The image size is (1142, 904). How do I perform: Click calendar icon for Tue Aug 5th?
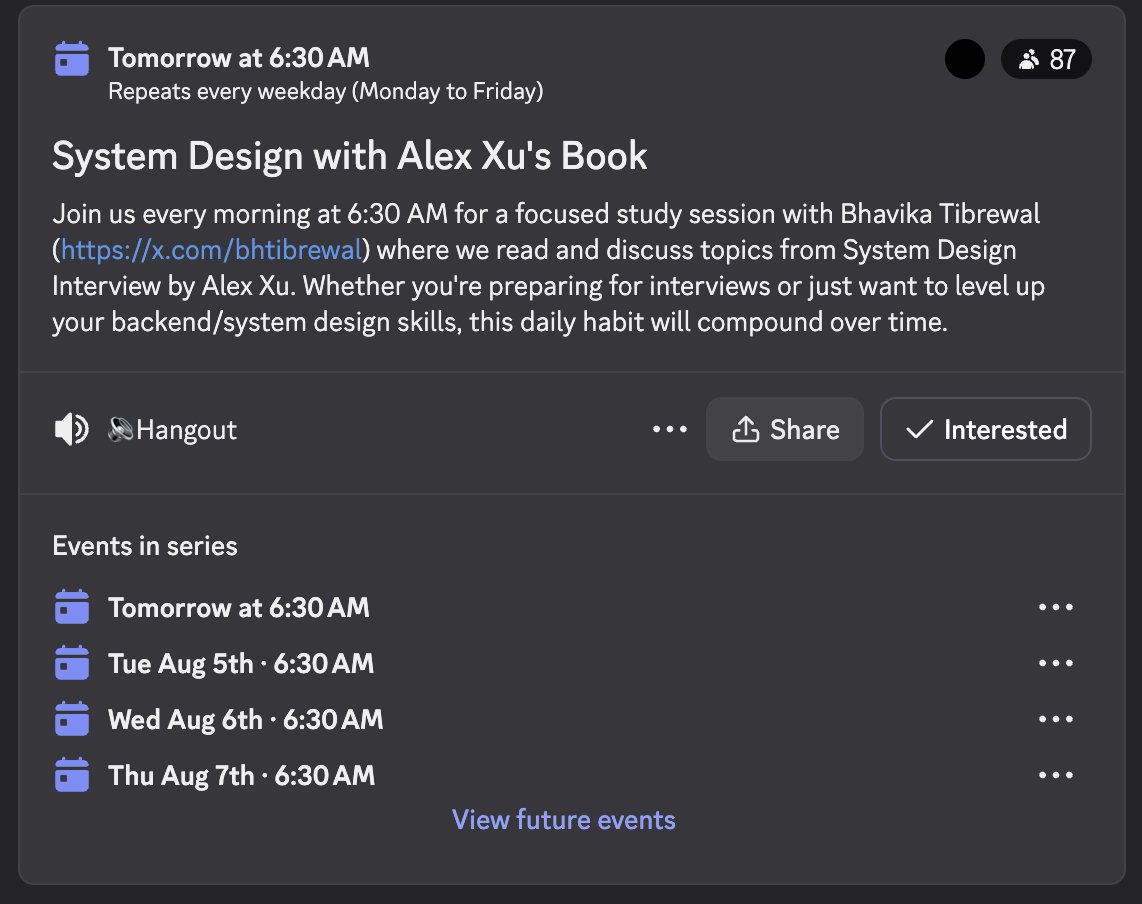click(71, 663)
